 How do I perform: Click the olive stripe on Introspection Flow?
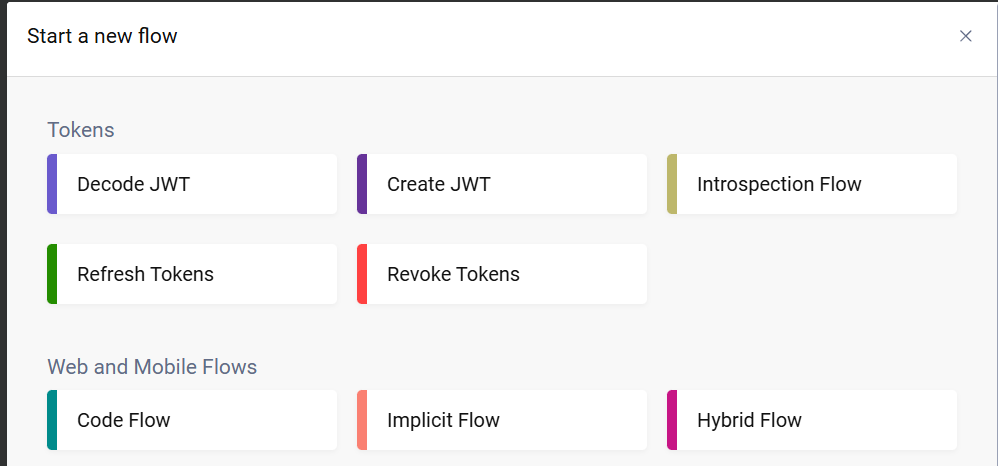click(672, 184)
